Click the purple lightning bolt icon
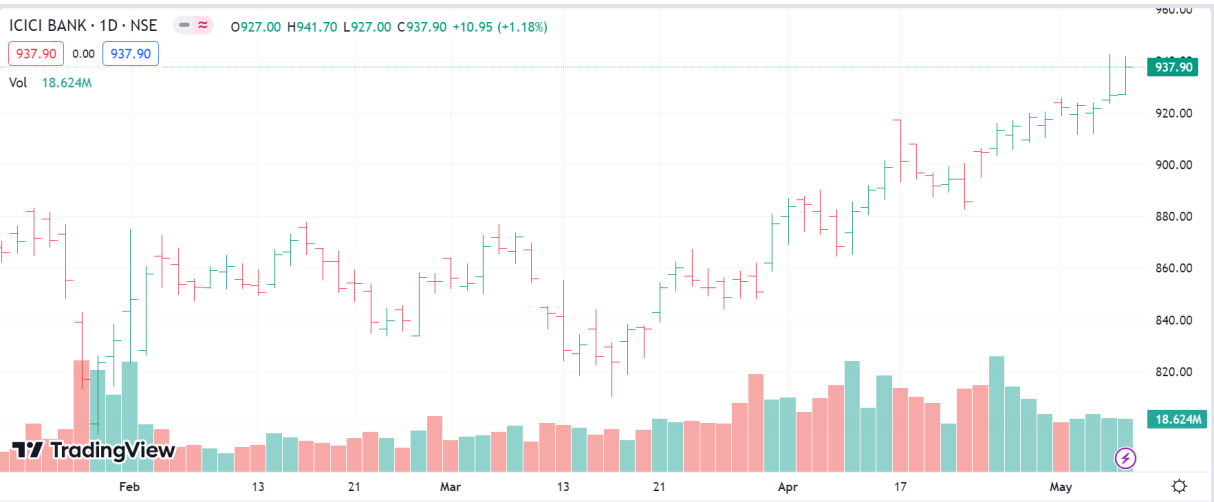Screen dimensions: 1214x502 [x=1126, y=458]
